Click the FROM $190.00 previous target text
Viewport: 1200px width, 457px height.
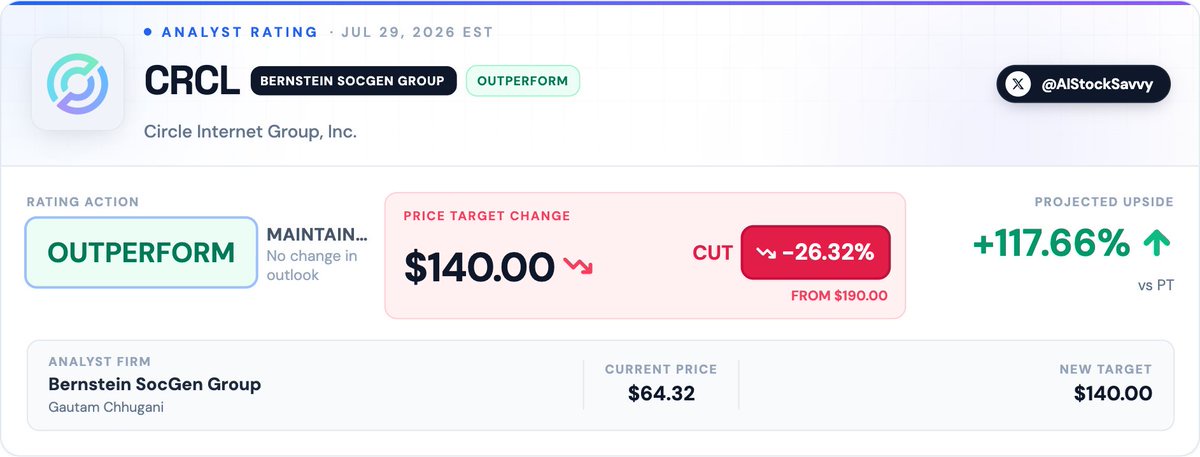[x=839, y=296]
